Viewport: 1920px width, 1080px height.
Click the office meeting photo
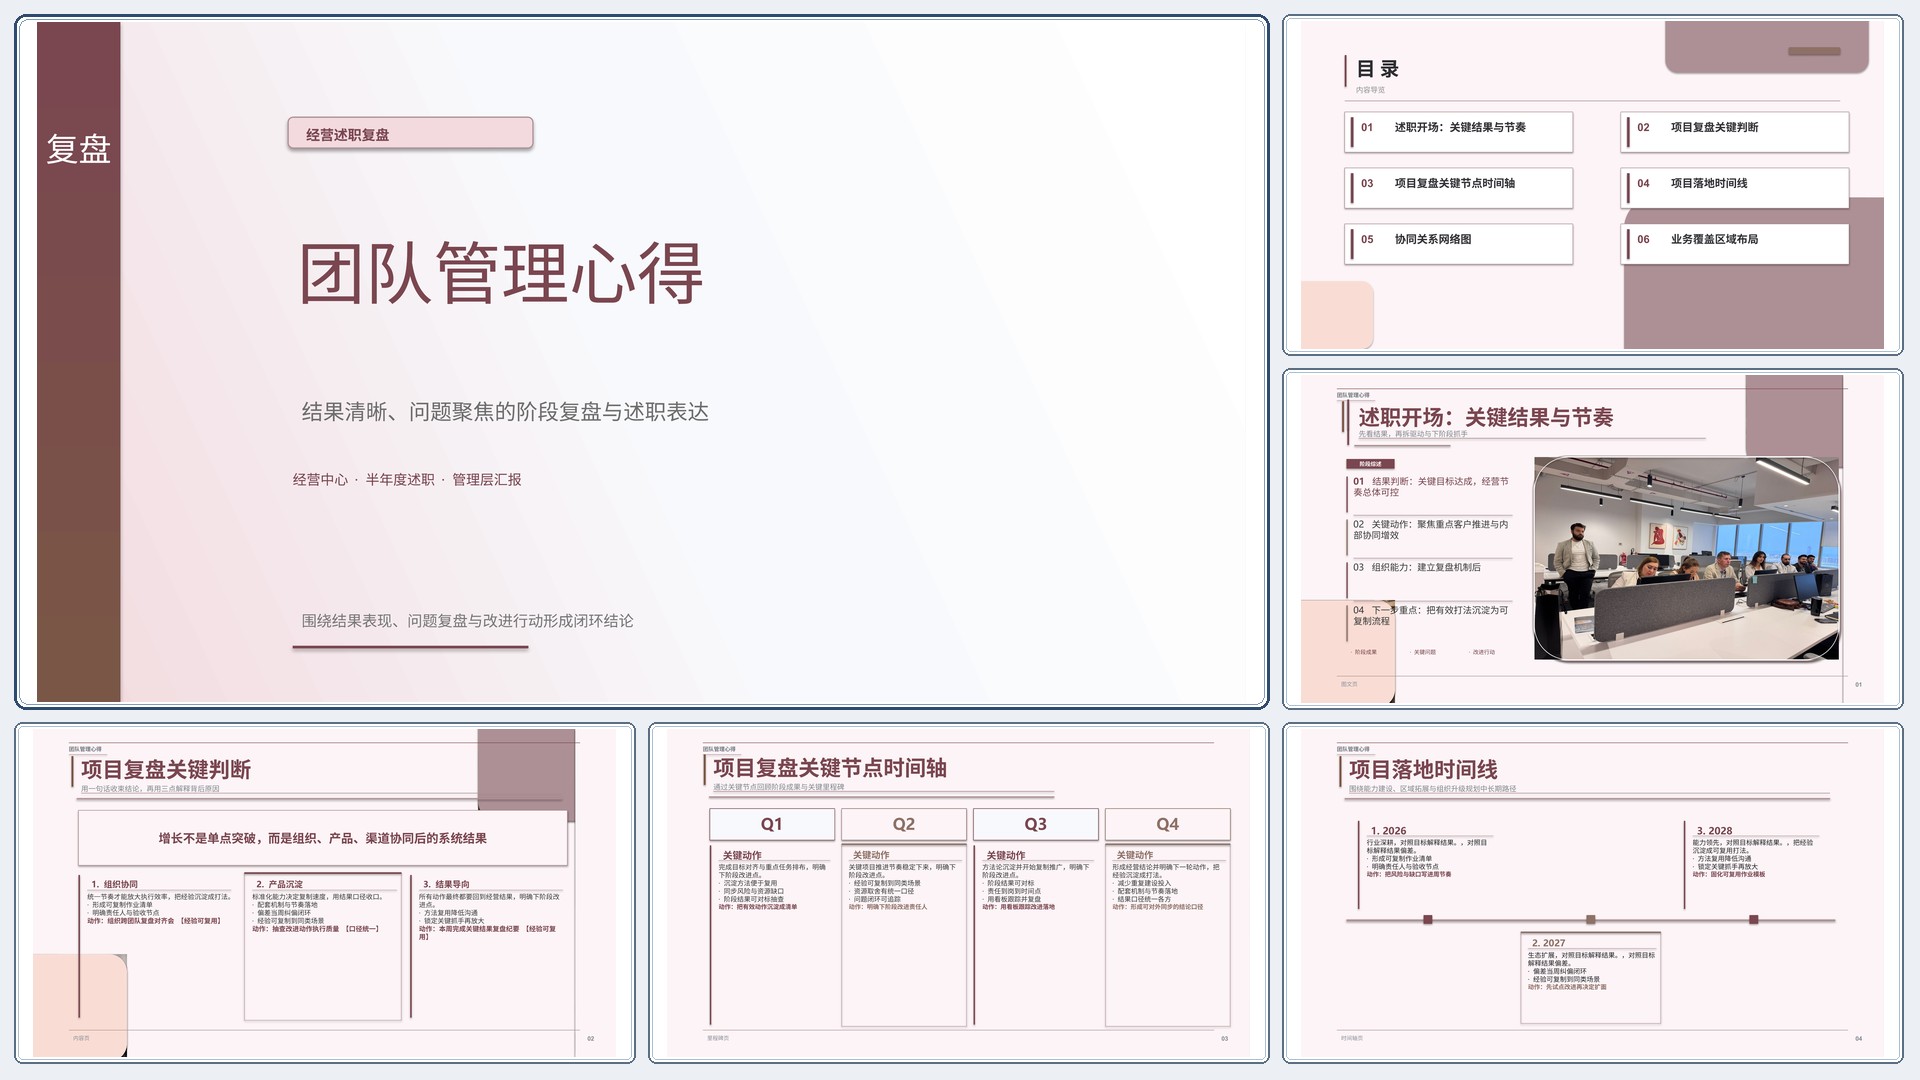coord(1687,558)
